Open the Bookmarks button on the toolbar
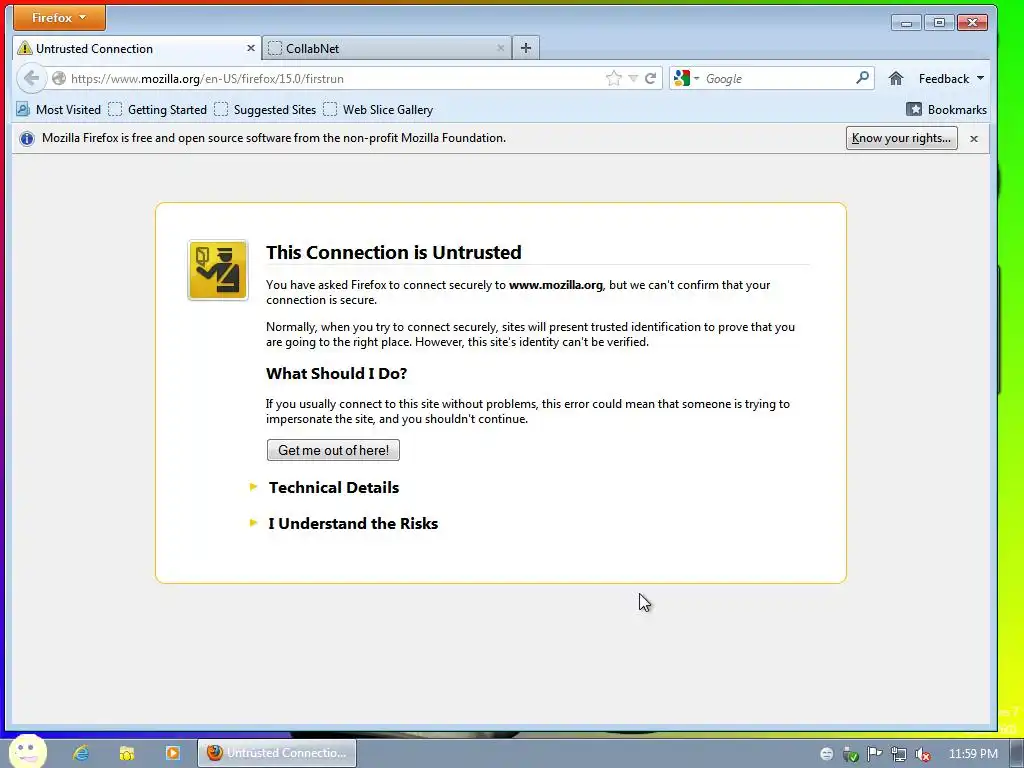The width and height of the screenshot is (1024, 768). tap(946, 110)
